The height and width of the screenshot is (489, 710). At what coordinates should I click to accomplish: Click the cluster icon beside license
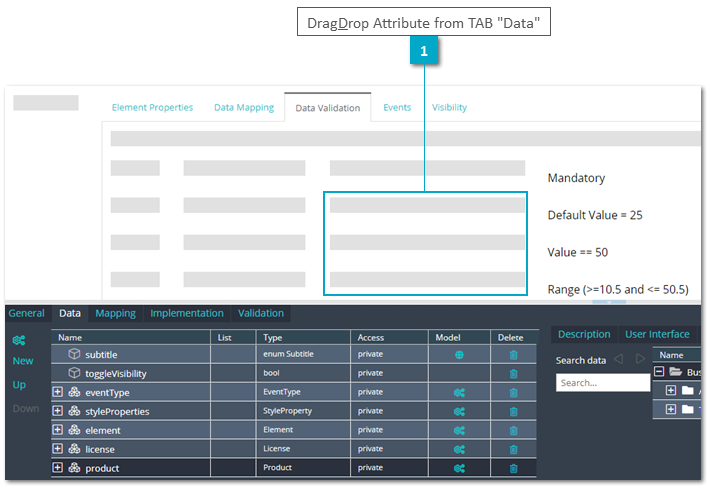coord(74,448)
